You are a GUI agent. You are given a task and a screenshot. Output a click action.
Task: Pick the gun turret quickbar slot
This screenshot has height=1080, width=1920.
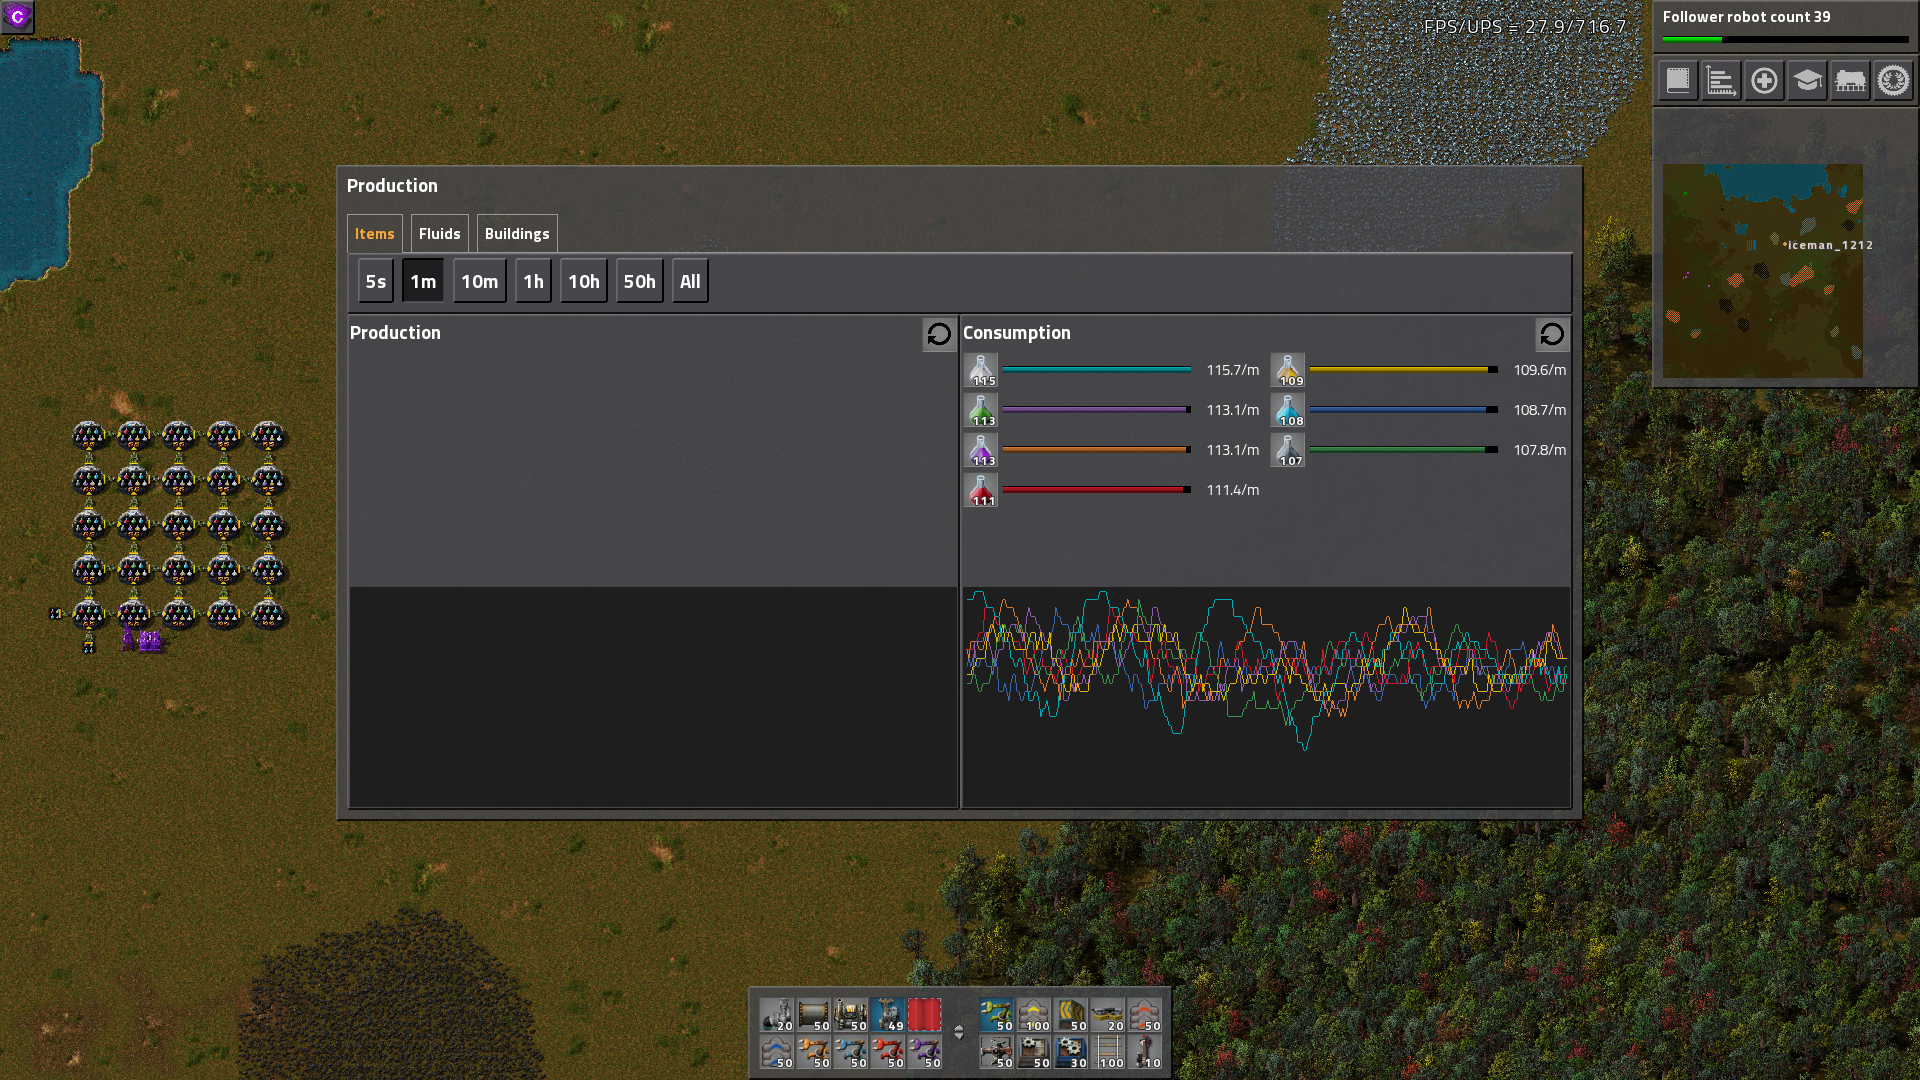[x=997, y=1052]
